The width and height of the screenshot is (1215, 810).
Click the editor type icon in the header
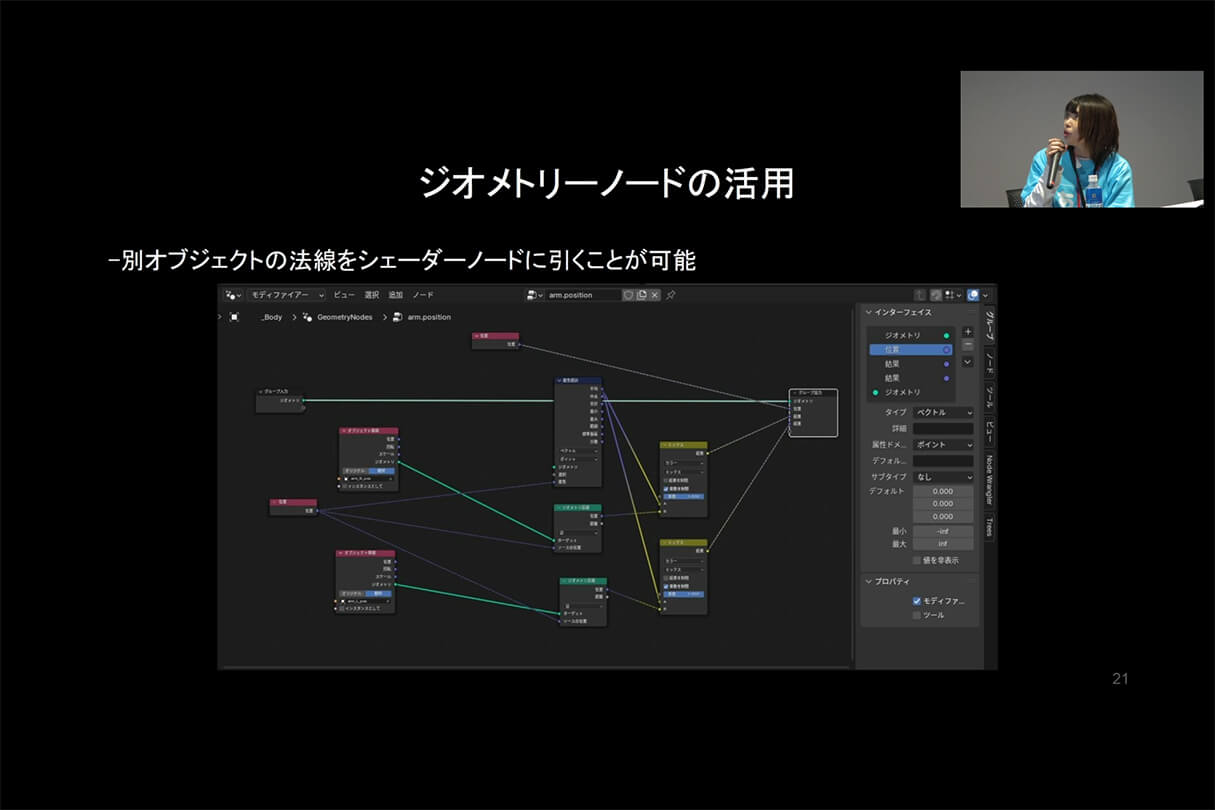point(232,294)
